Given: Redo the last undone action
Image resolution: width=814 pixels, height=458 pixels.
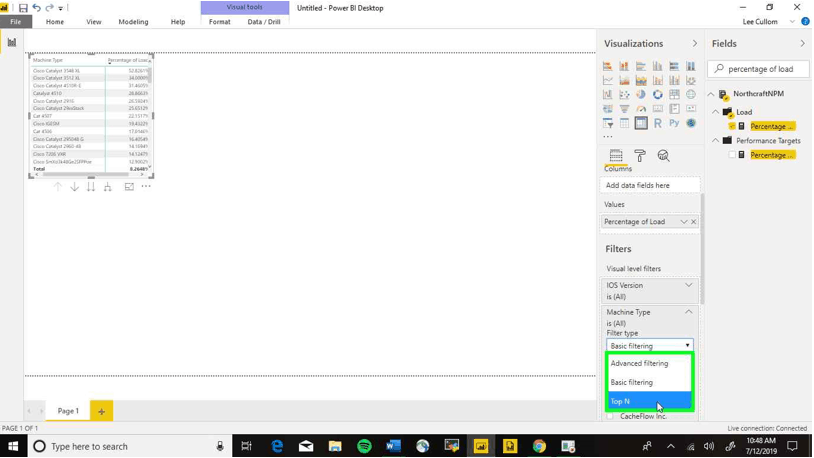Looking at the screenshot, I should pyautogui.click(x=49, y=8).
